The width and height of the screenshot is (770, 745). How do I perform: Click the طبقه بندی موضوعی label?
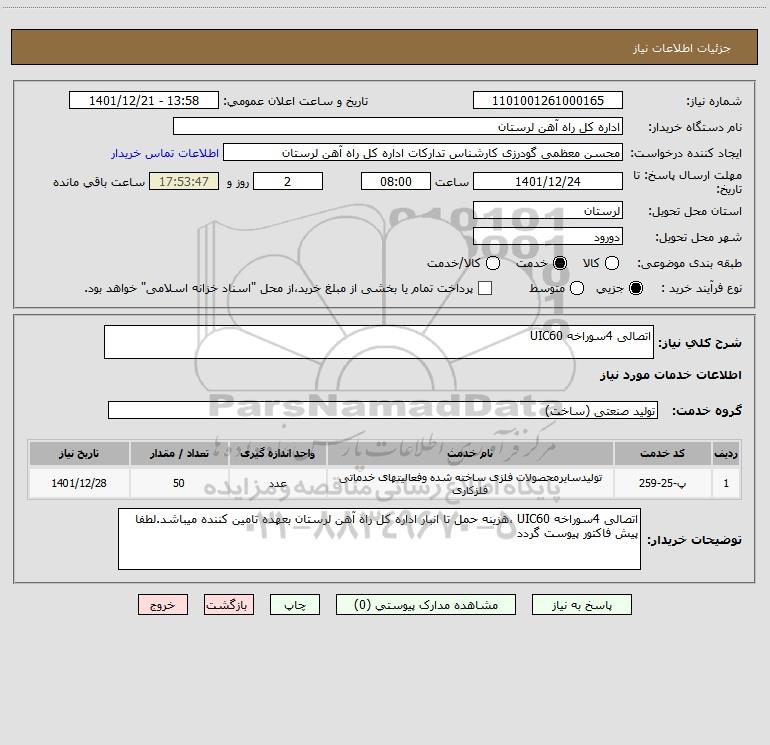[x=689, y=264]
